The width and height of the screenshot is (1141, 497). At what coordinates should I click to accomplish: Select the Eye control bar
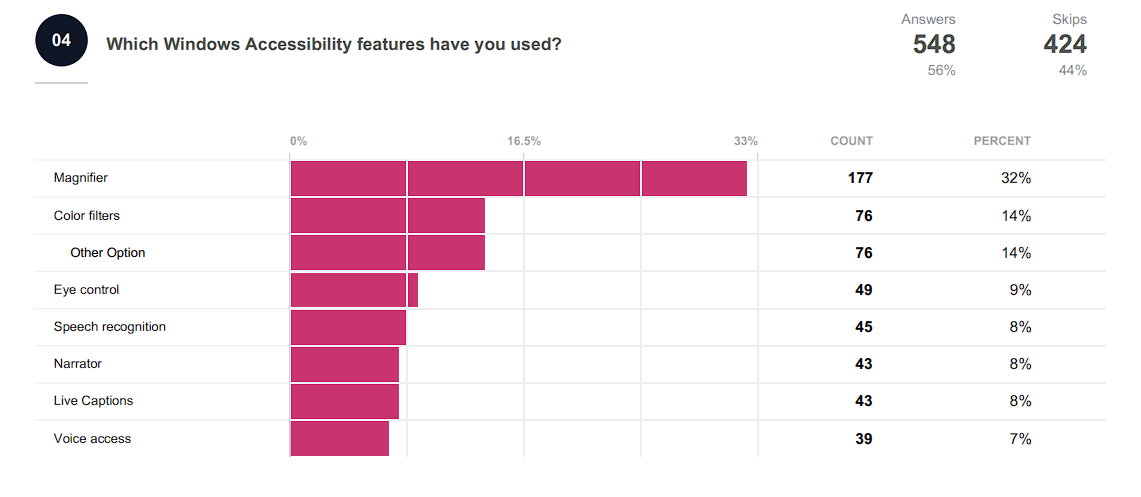tap(353, 290)
